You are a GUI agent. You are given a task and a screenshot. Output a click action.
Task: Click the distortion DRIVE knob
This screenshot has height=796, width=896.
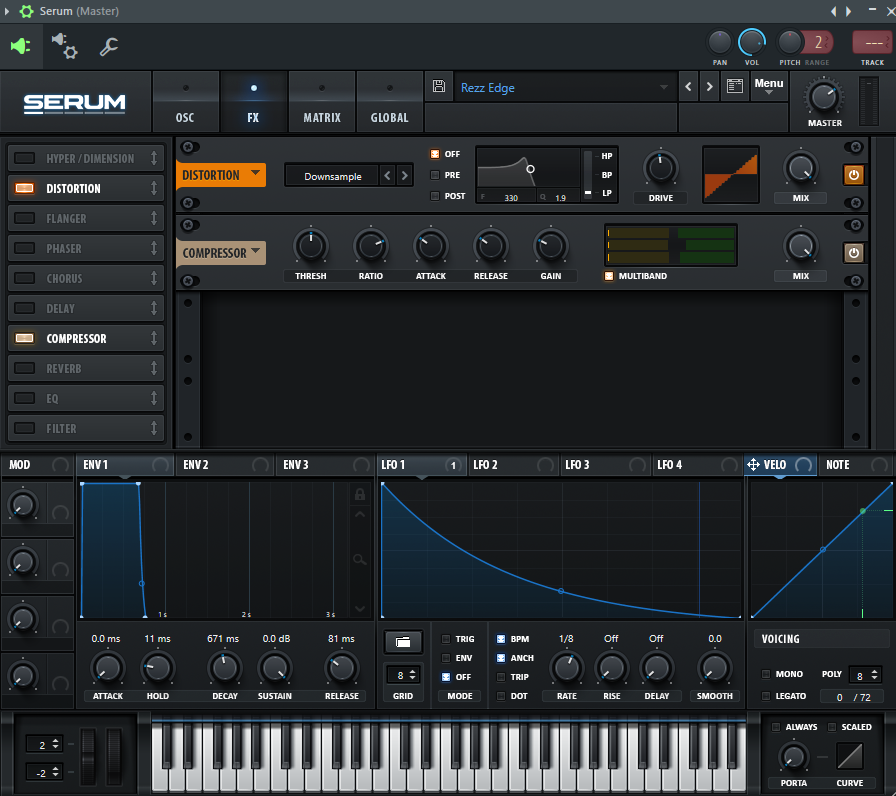click(x=661, y=169)
